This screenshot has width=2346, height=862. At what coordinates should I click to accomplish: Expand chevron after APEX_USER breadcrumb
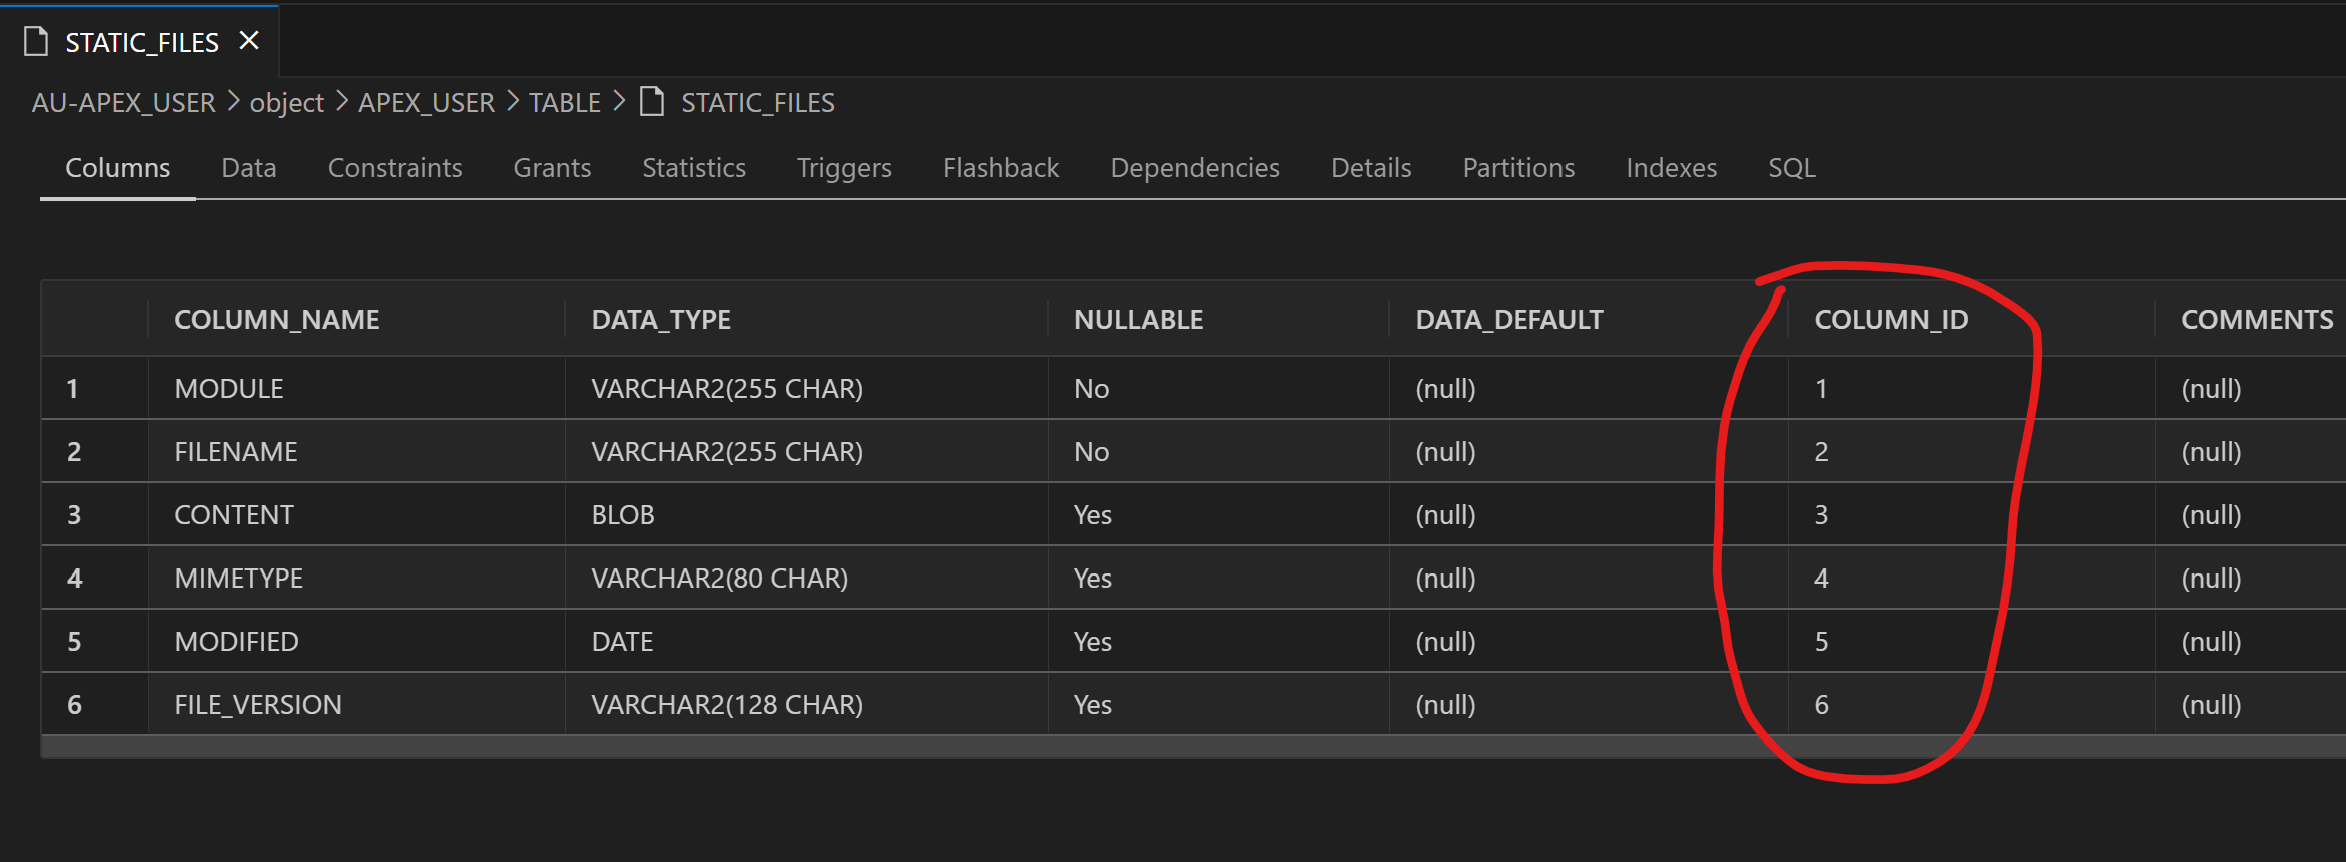tap(513, 101)
